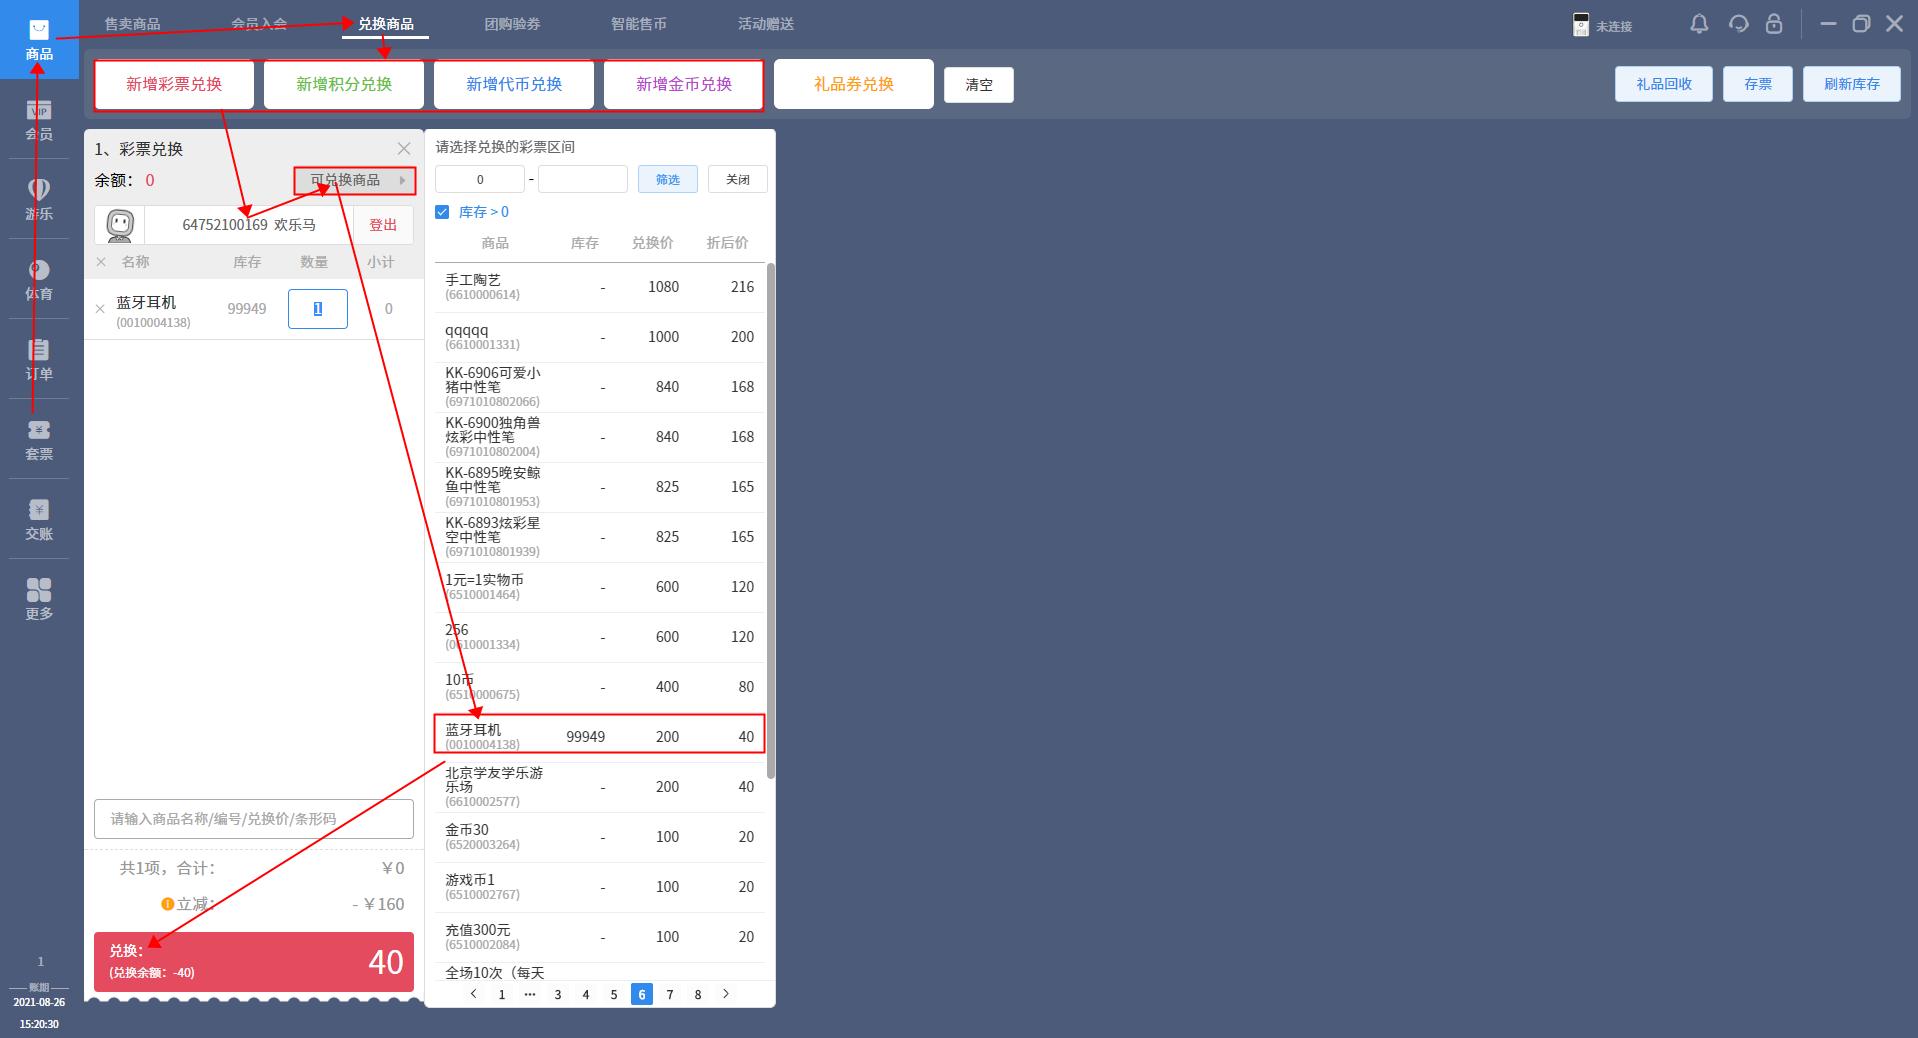
Task: Click the product list vertical scrollbar
Action: tap(771, 520)
